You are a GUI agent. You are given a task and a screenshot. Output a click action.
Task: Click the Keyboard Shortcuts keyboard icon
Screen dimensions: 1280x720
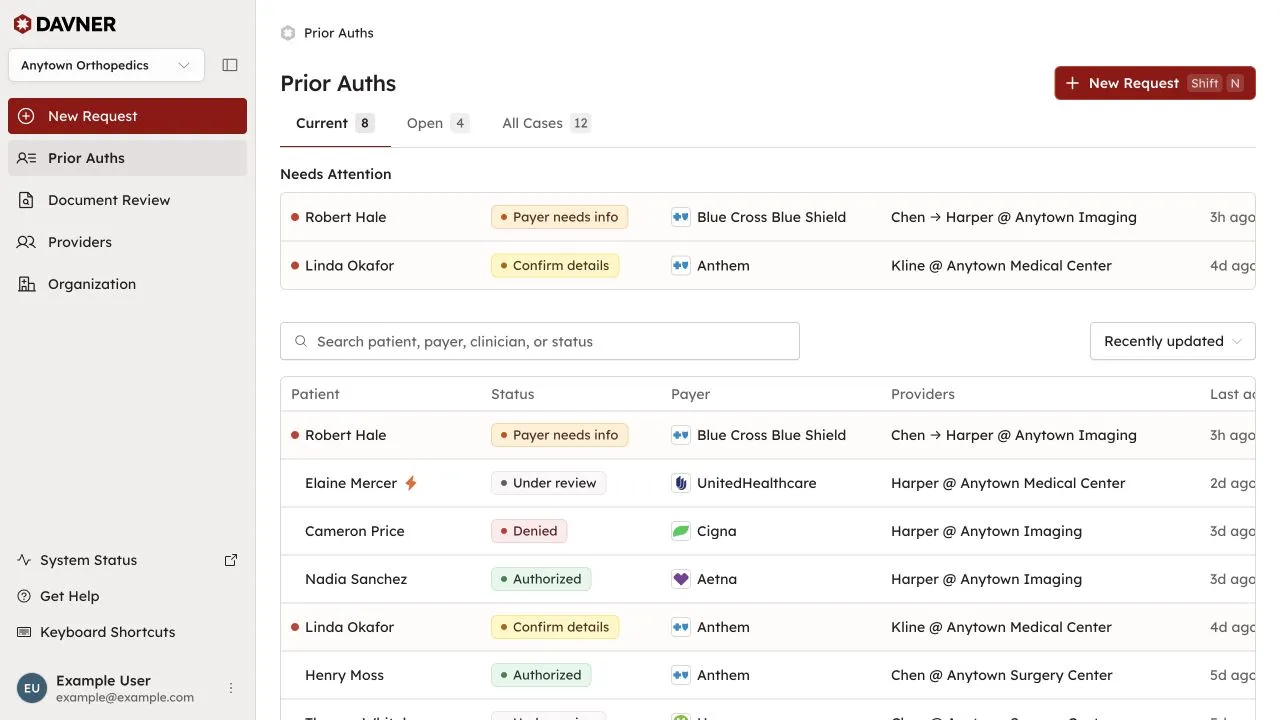(x=25, y=632)
